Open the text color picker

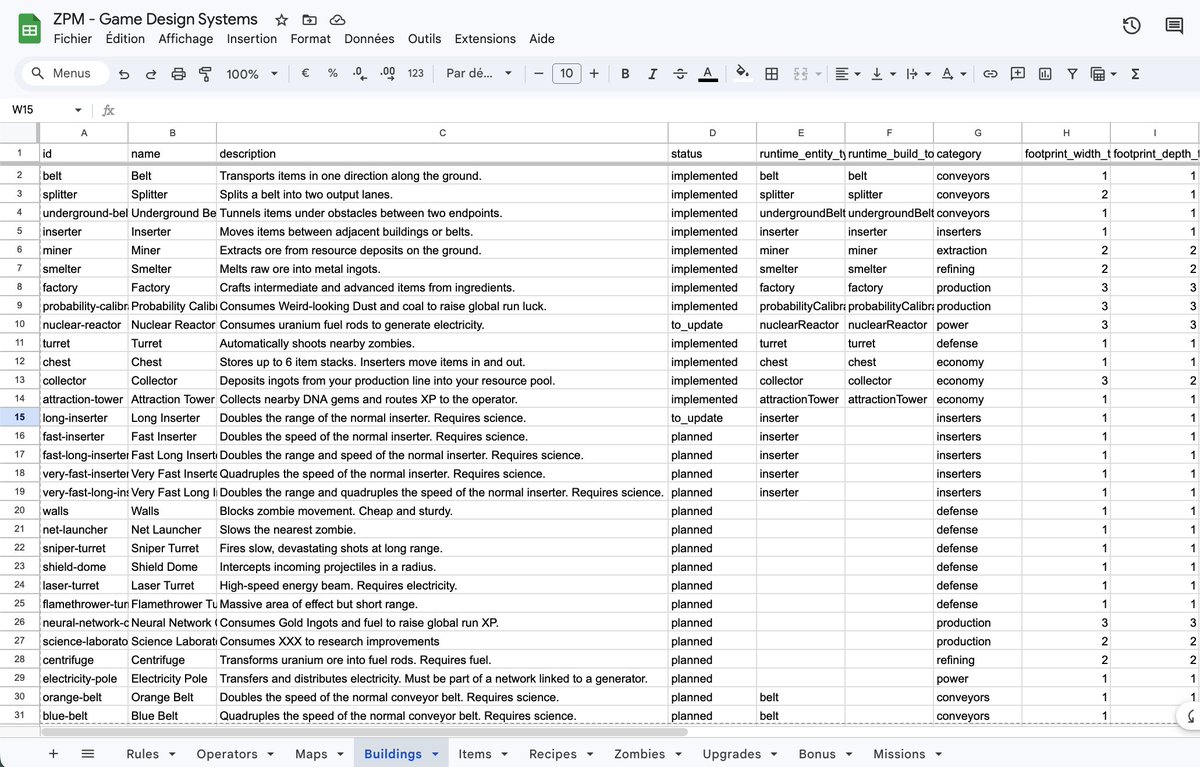click(708, 73)
